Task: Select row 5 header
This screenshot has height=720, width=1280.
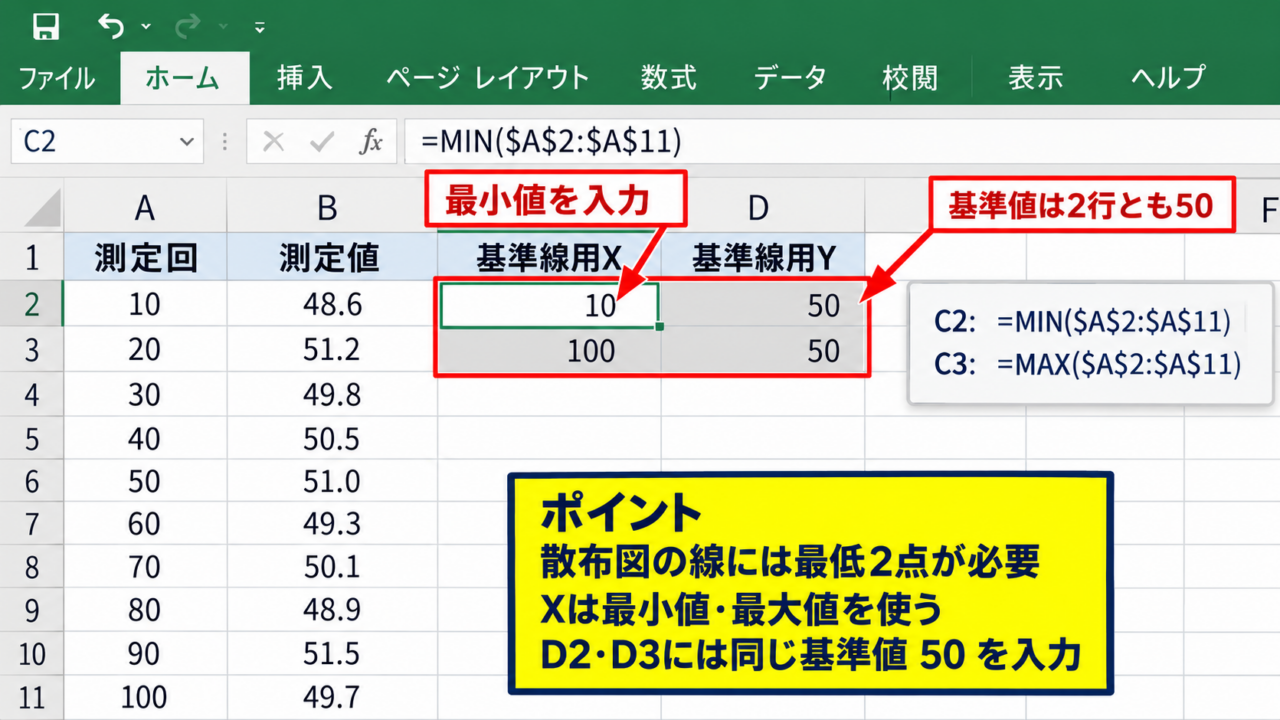Action: 31,439
